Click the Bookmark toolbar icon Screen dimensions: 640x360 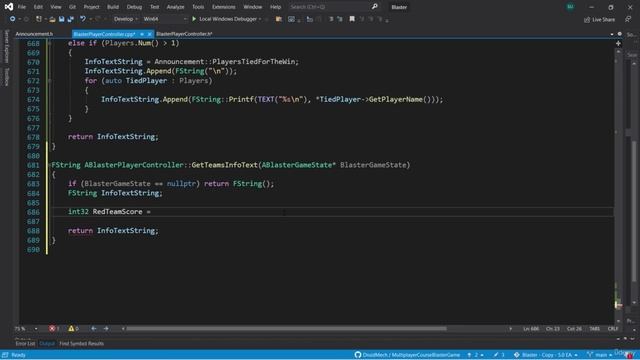pos(352,19)
